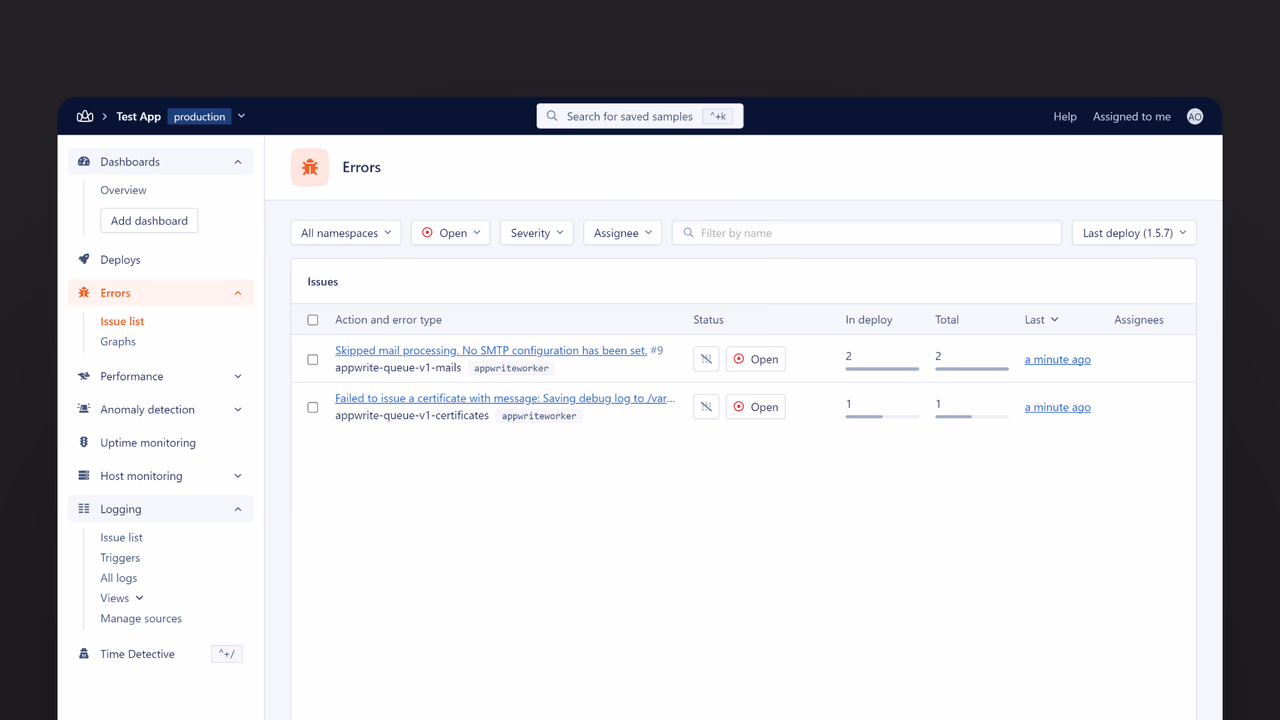Open the Skipped mail processing issue link
This screenshot has width=1280, height=720.
tap(491, 350)
